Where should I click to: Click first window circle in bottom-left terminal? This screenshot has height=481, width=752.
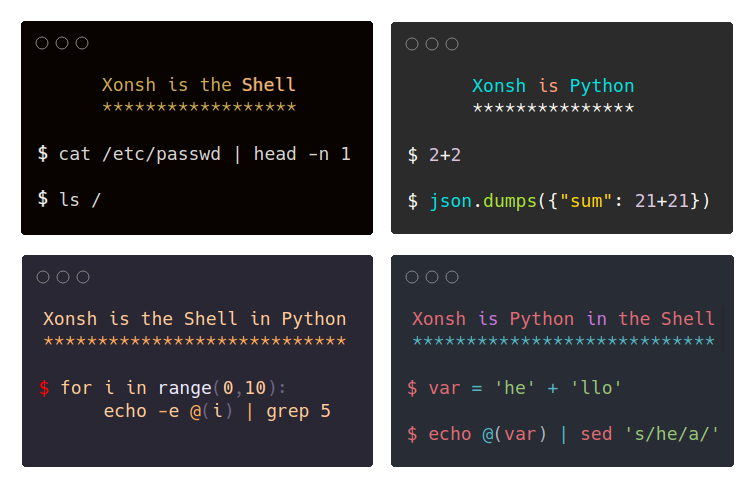pyautogui.click(x=43, y=277)
